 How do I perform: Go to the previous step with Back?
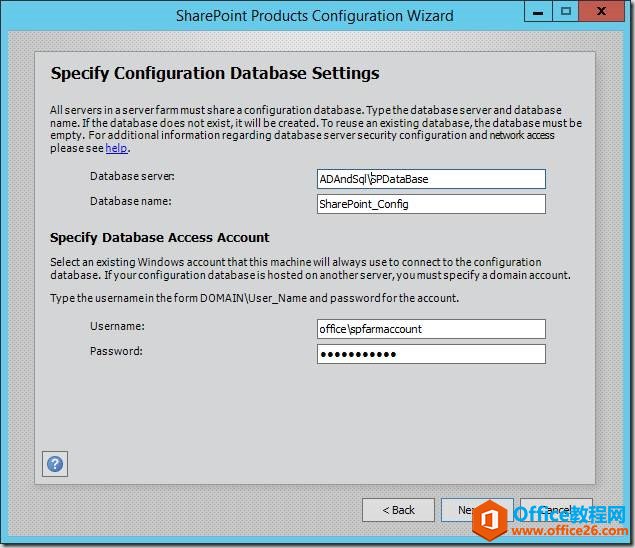(x=398, y=510)
